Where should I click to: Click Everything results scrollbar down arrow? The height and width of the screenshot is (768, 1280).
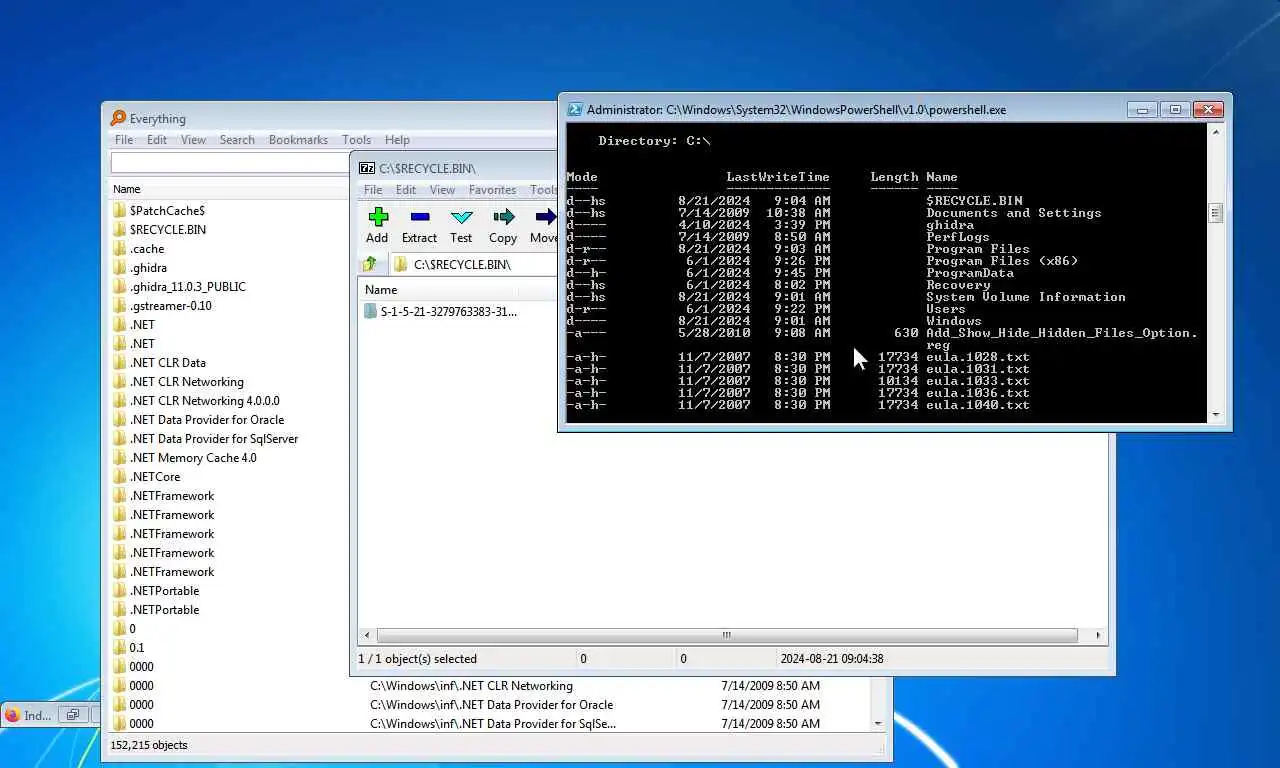(878, 723)
